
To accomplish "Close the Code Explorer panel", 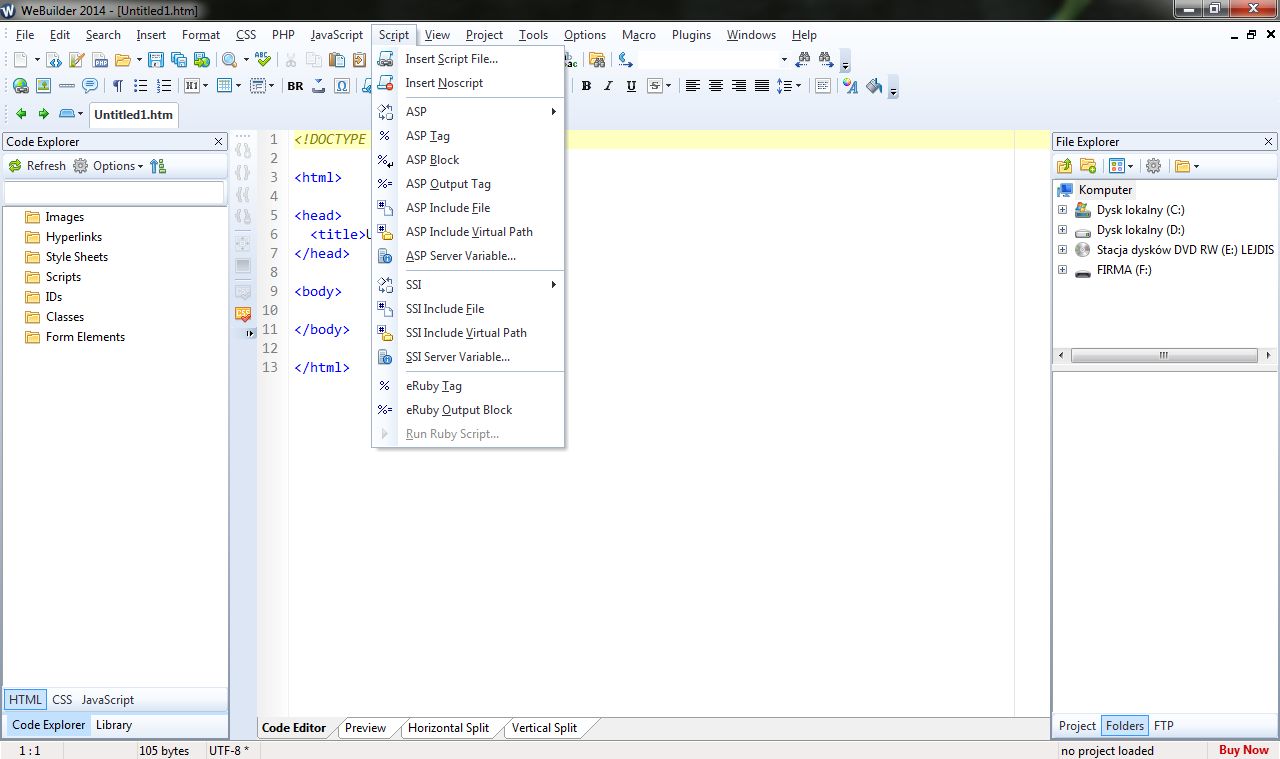I will tap(218, 142).
